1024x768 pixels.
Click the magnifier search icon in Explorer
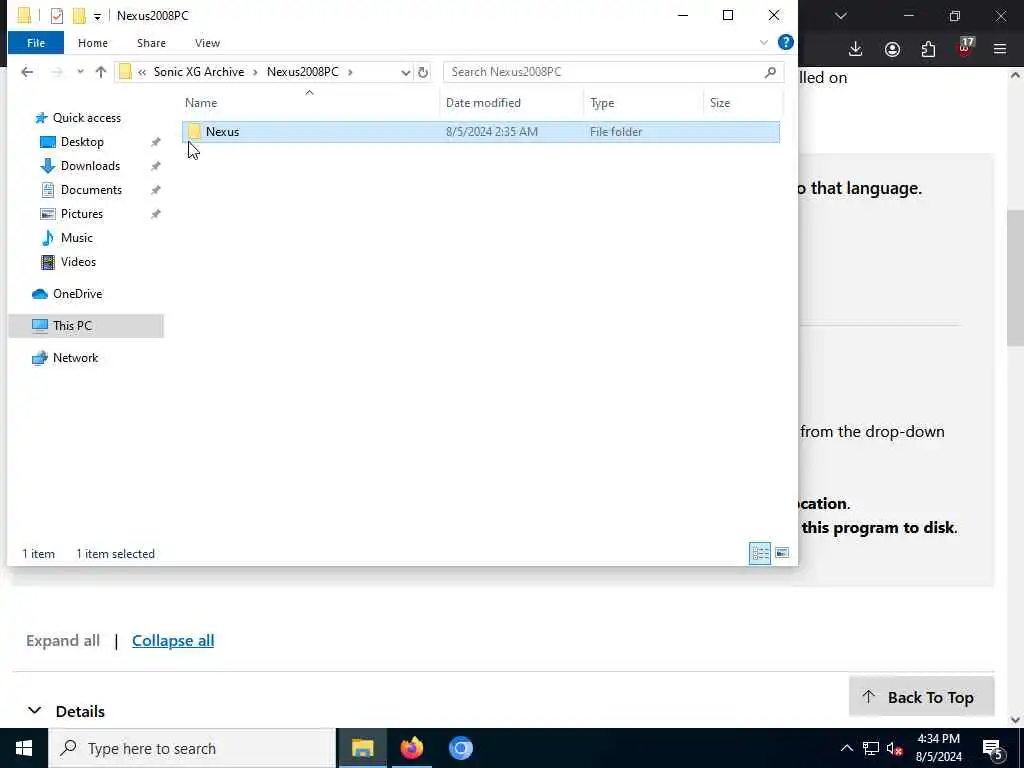pyautogui.click(x=771, y=72)
